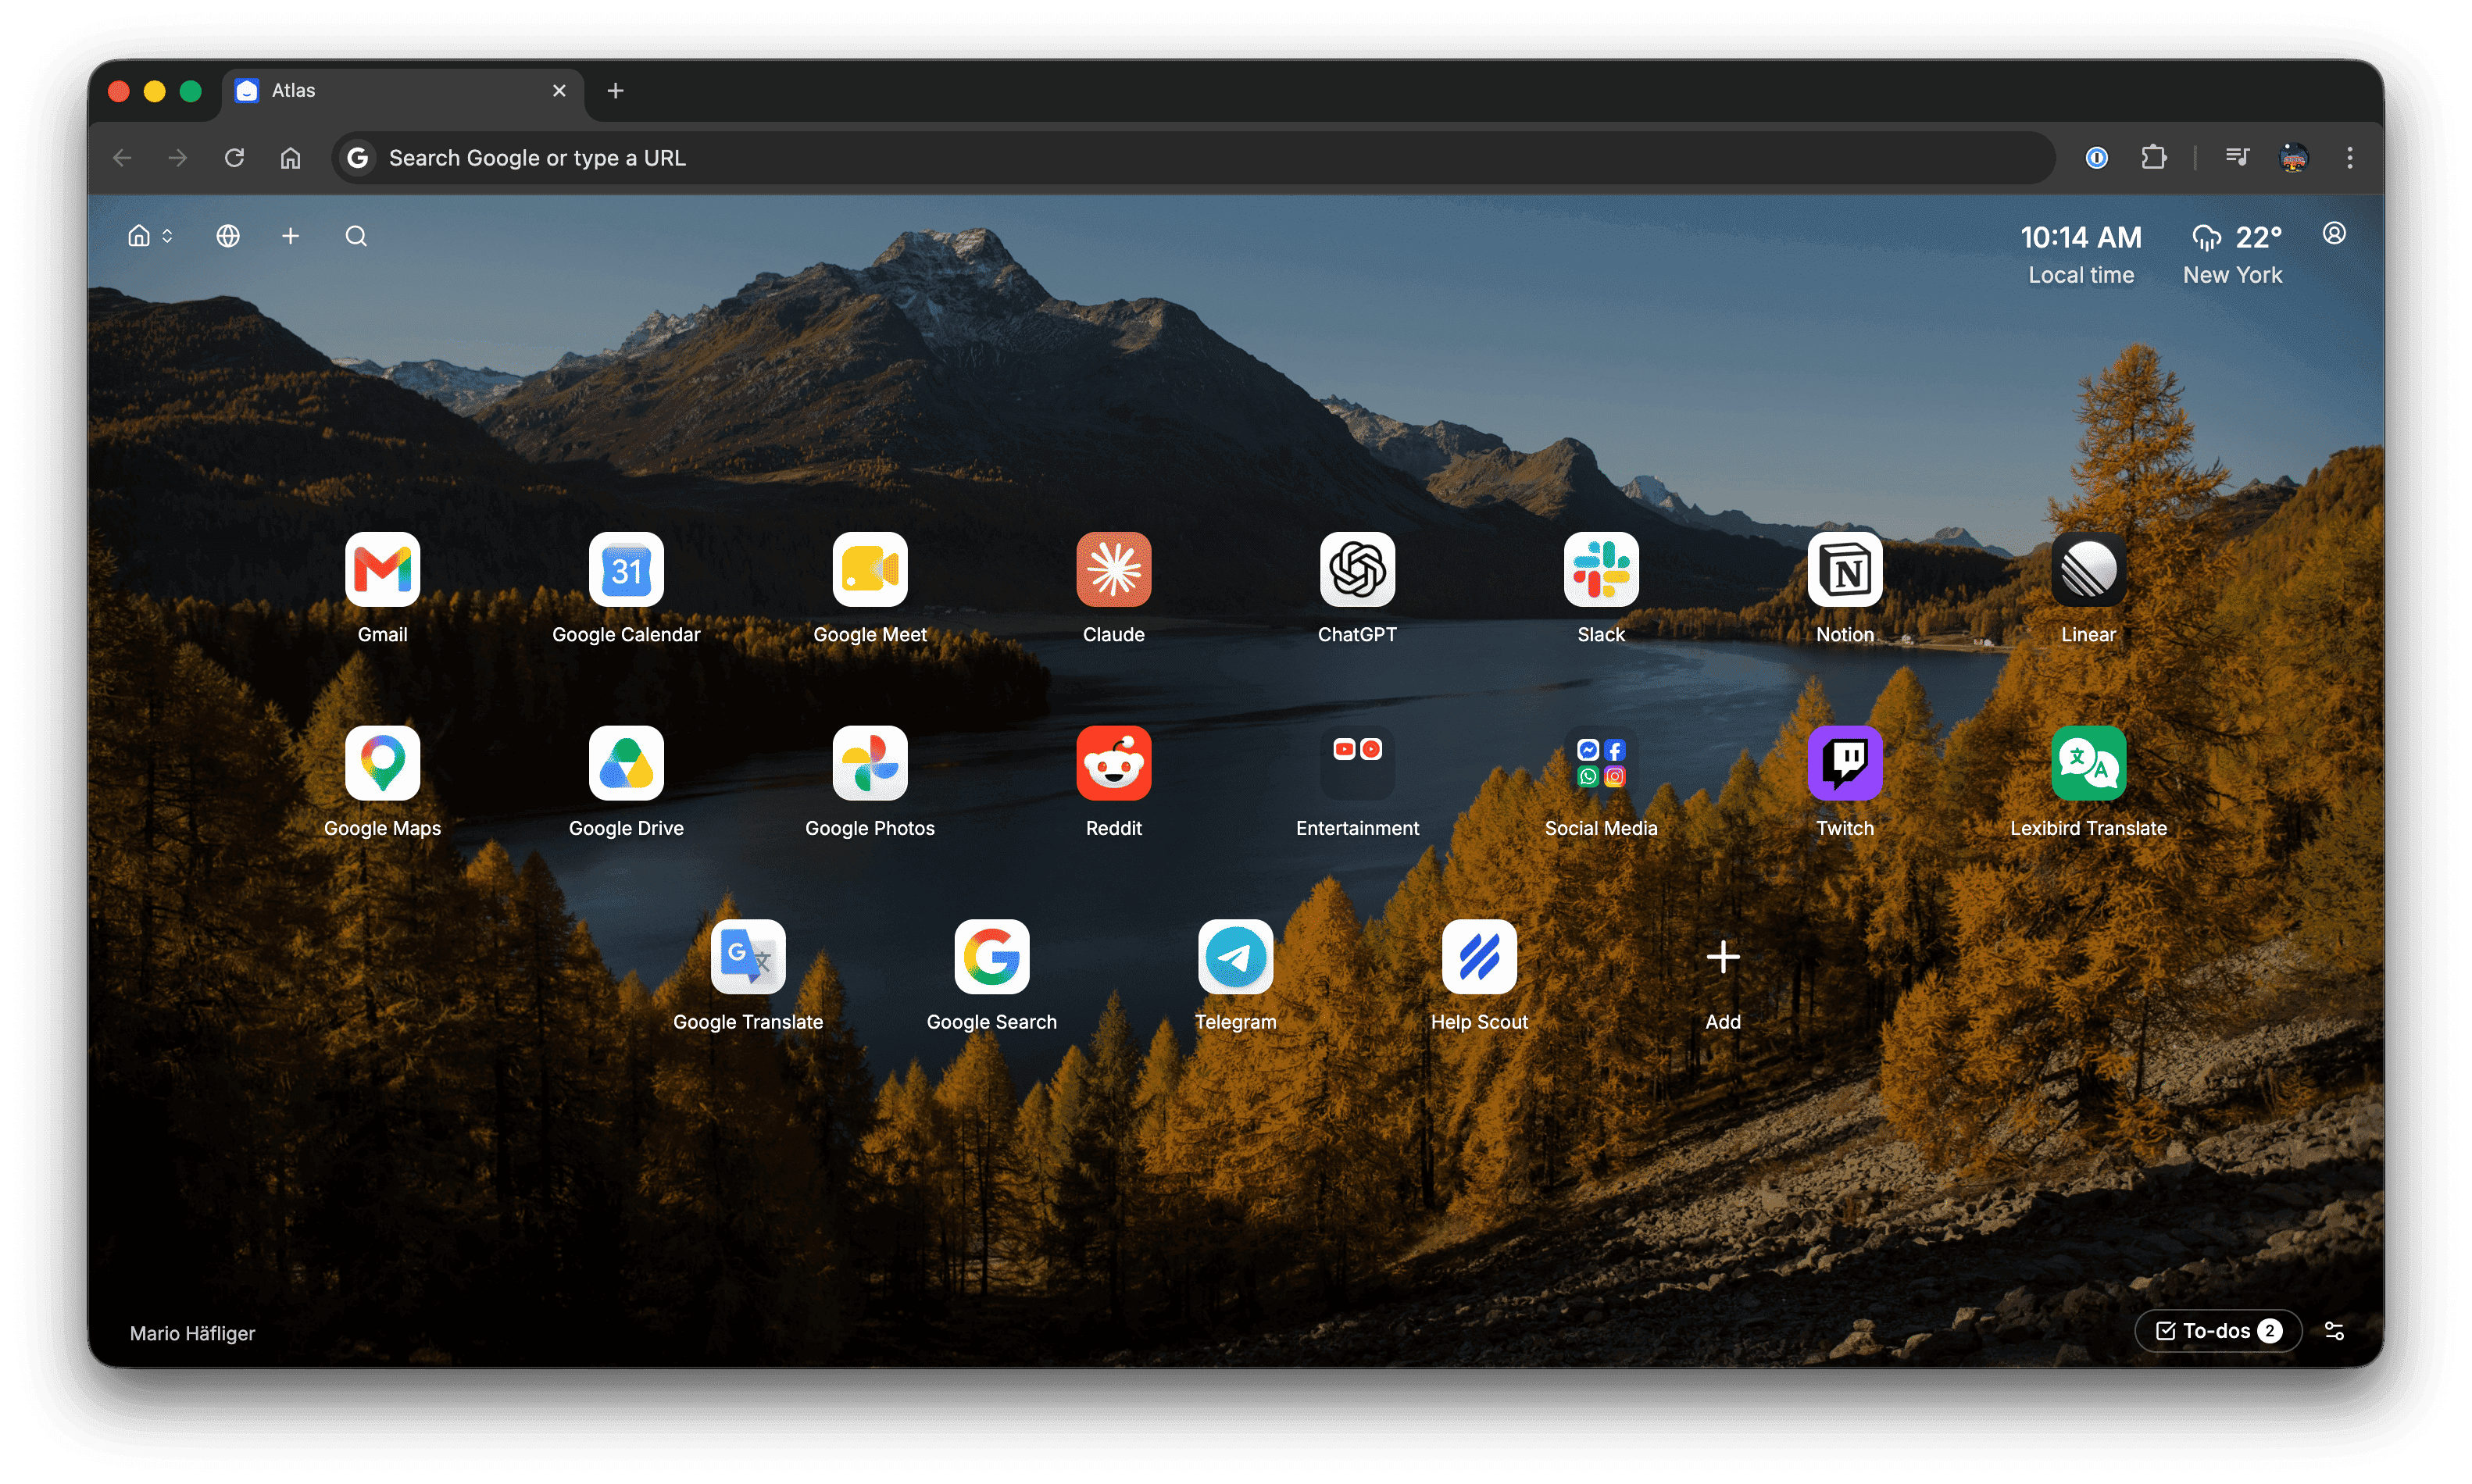Viewport: 2472px width, 1484px height.
Task: Open Google Drive shortcut
Action: pos(626,763)
